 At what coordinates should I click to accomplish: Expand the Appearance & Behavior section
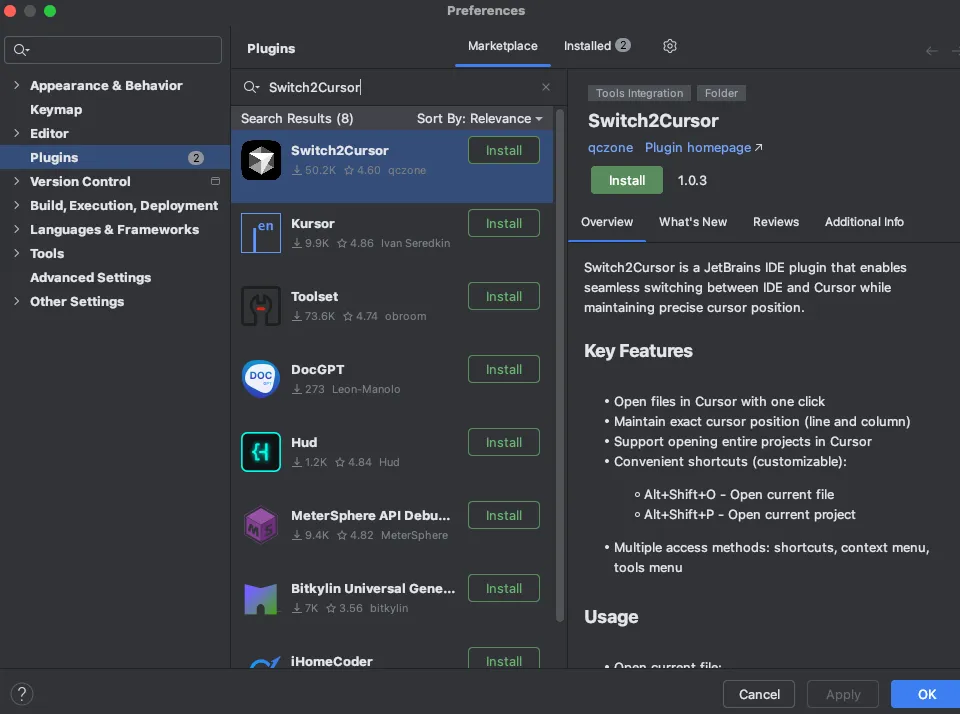coord(16,86)
